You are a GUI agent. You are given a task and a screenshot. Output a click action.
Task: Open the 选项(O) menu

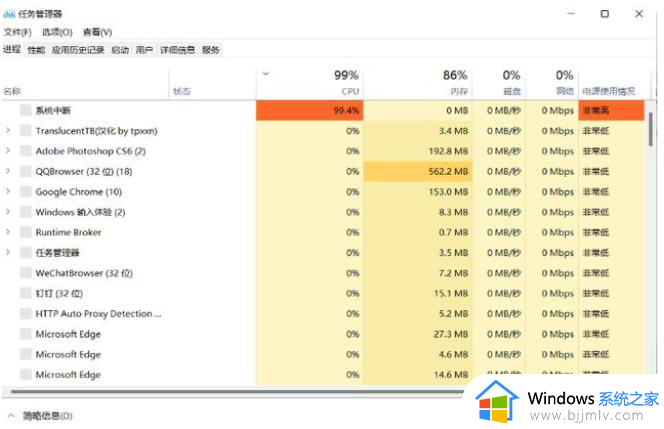(x=57, y=32)
